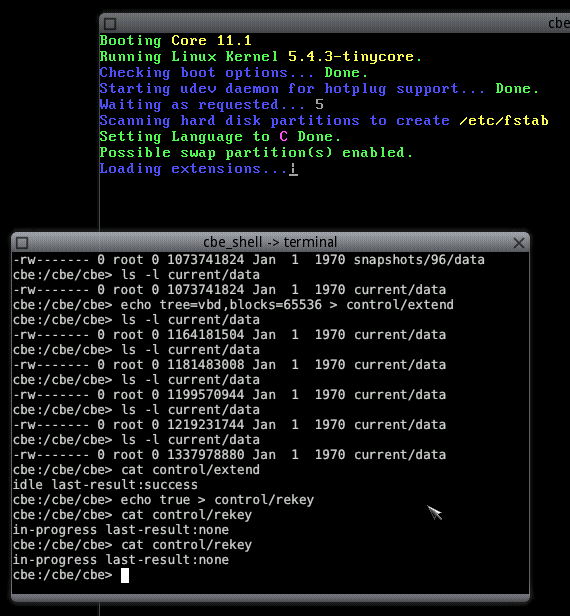Click 'Possible swap partition(s) enabled.' line

256,153
